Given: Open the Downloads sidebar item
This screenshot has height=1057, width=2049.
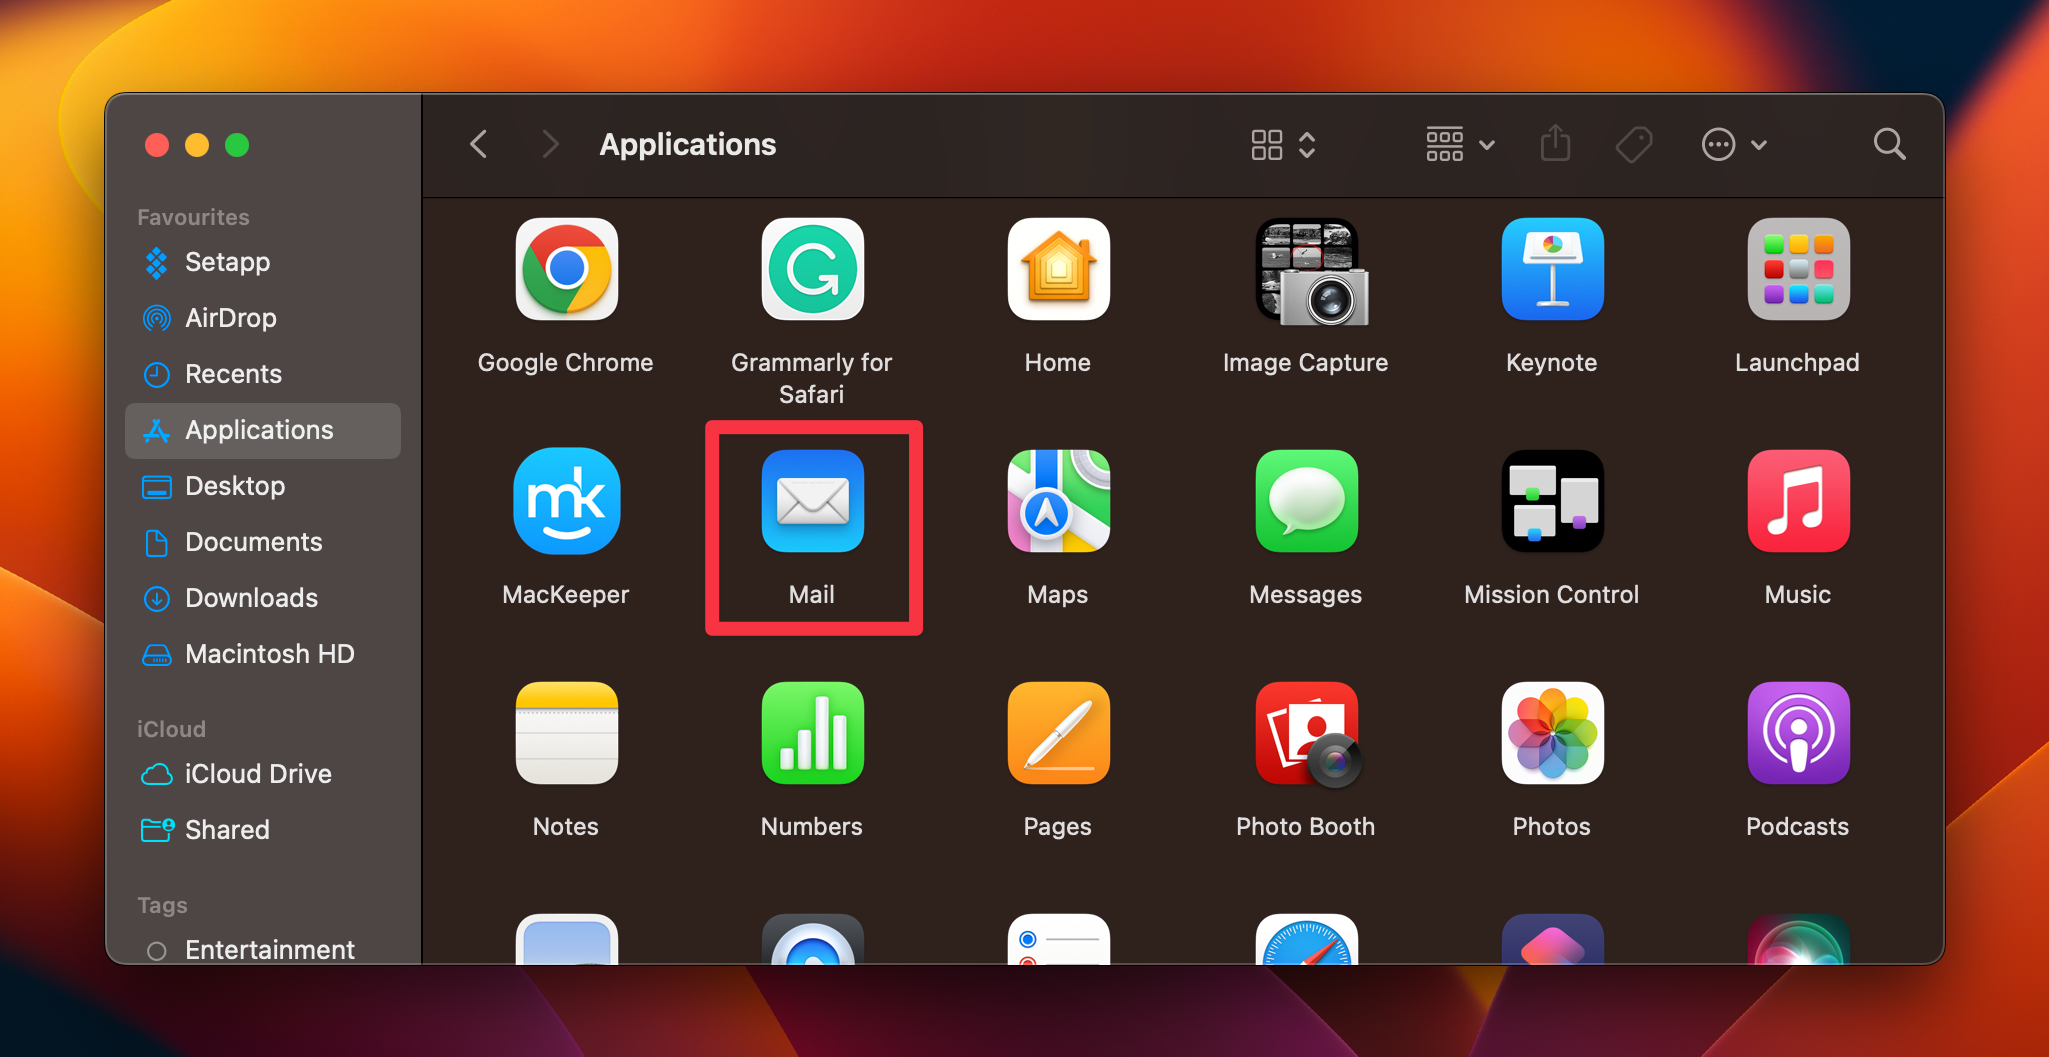Looking at the screenshot, I should 251,598.
